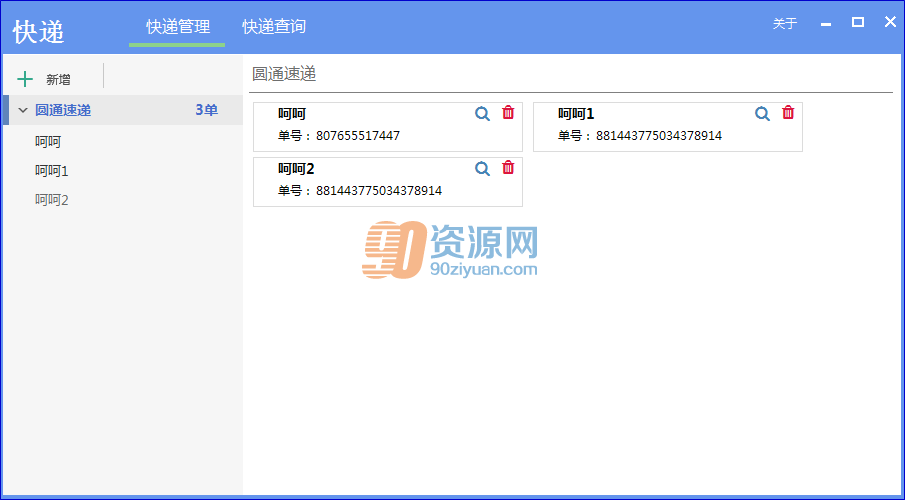Select 呵呵 in the sidebar list
Image resolution: width=905 pixels, height=500 pixels.
pos(48,141)
